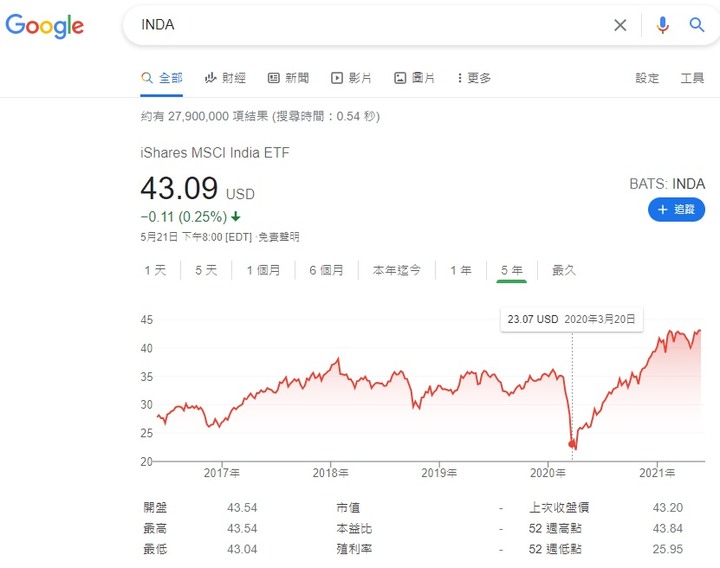The height and width of the screenshot is (568, 720).
Task: Open the 免責聲明 (Disclaimer) link
Action: (x=279, y=237)
